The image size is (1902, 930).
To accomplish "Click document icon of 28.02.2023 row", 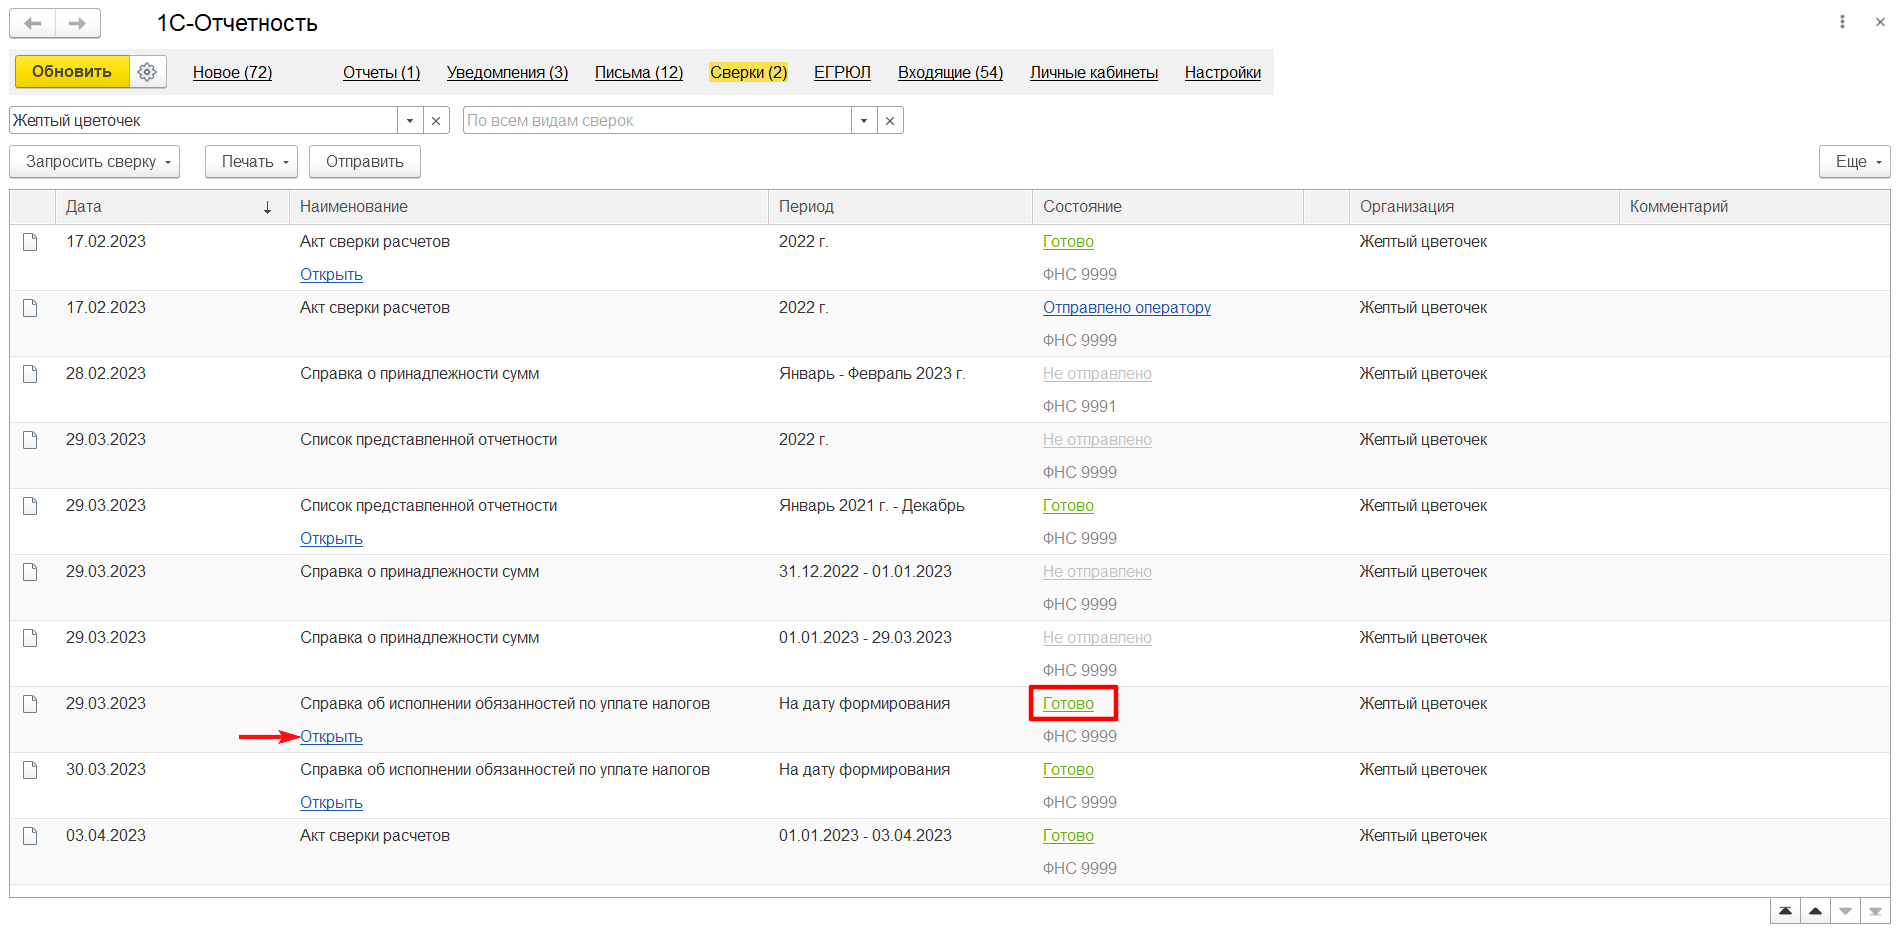I will (x=30, y=374).
